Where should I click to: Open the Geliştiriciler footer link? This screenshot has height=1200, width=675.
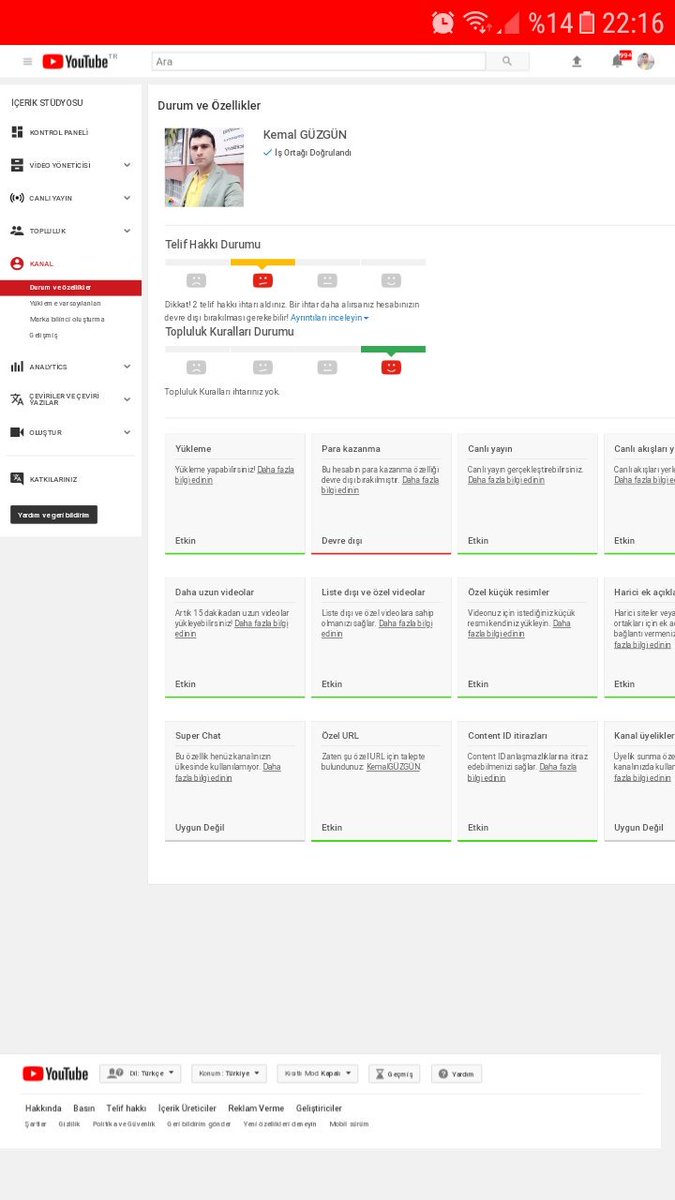pos(319,1108)
